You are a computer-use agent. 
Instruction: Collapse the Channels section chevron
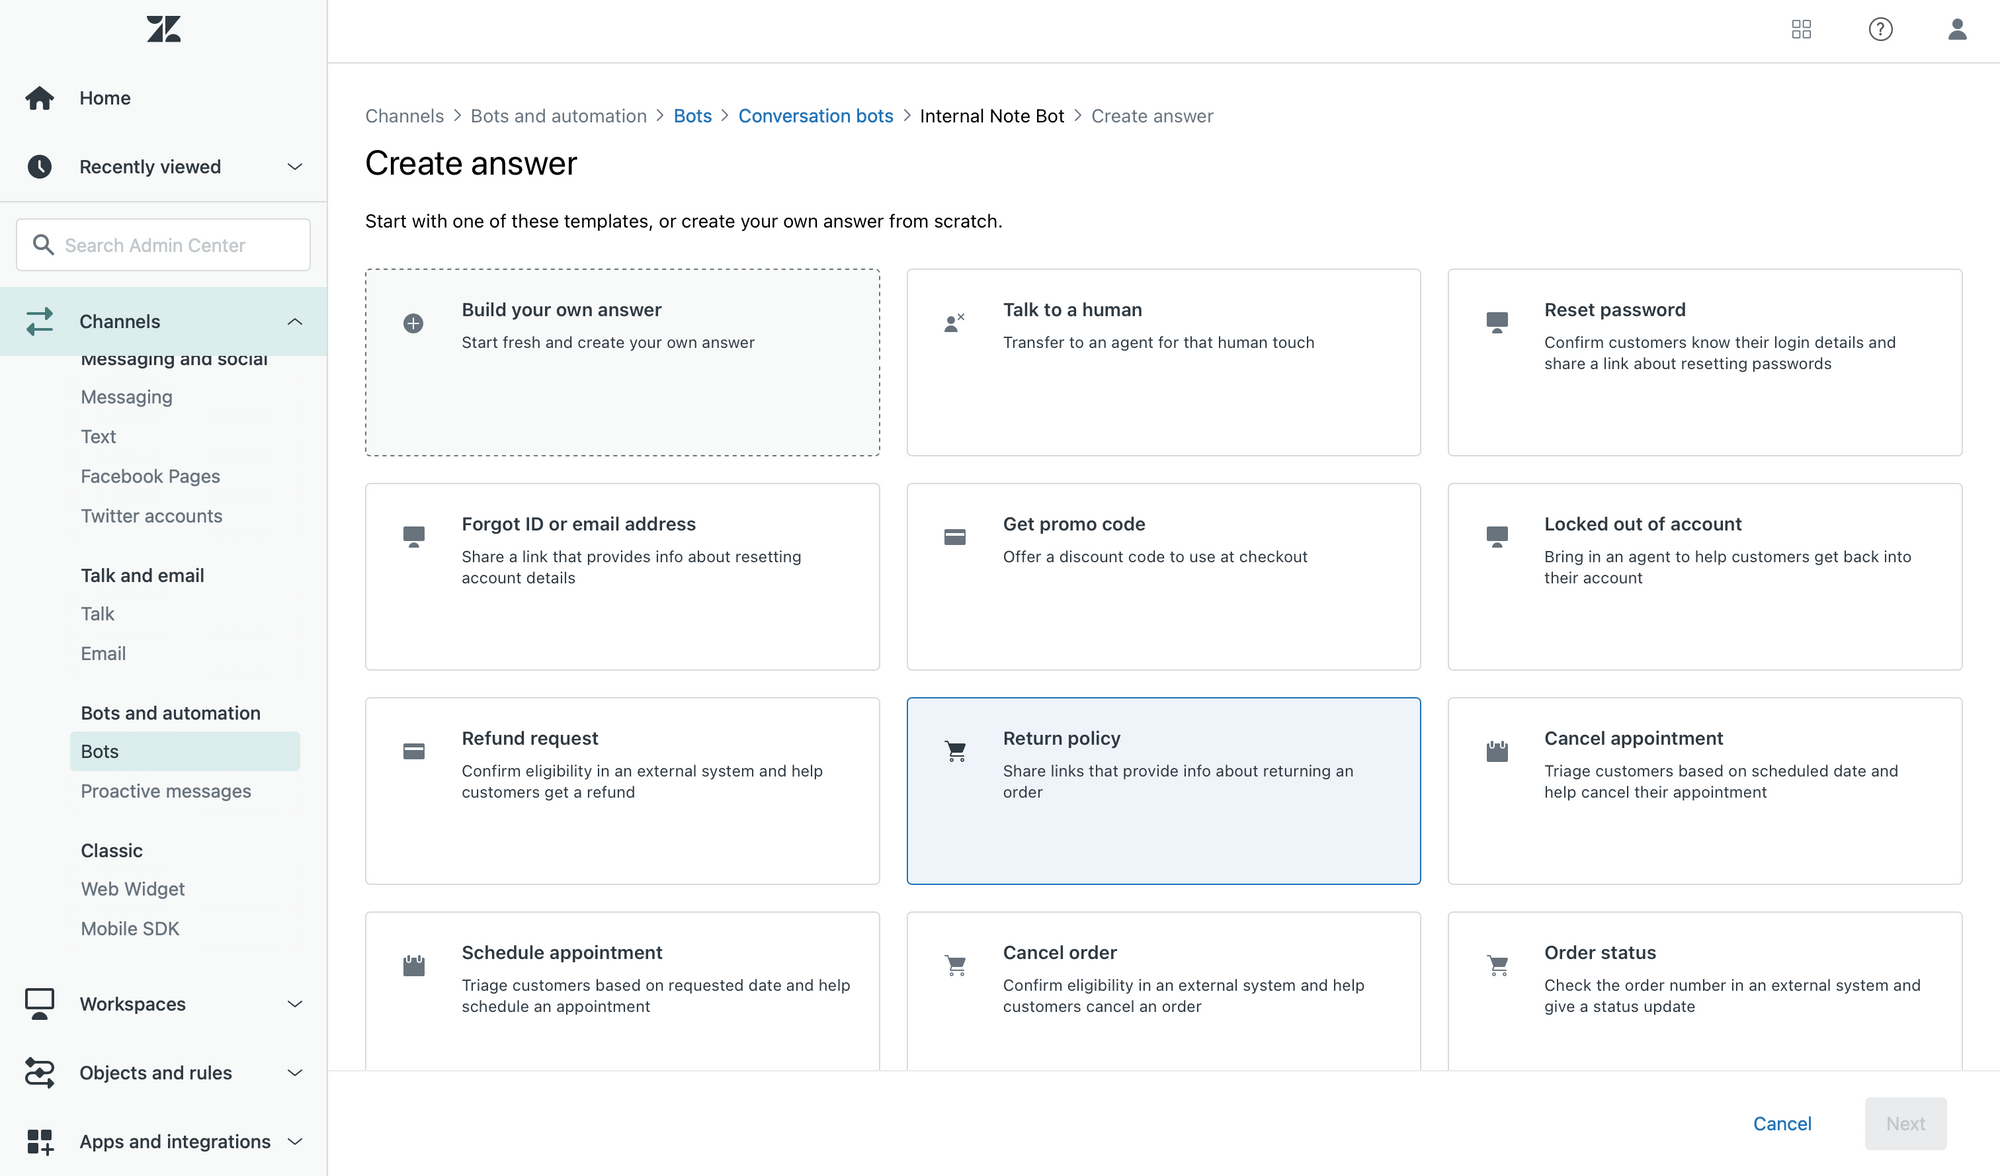[x=295, y=321]
